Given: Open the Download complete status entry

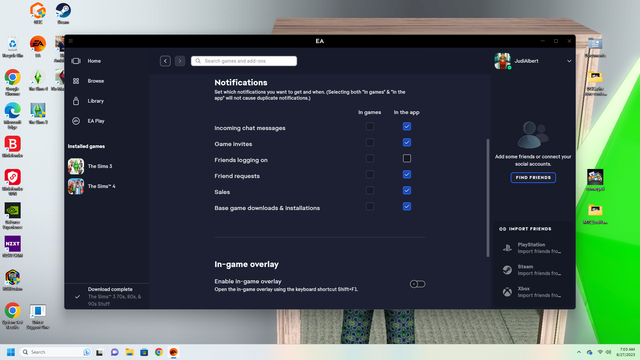Looking at the screenshot, I should [107, 296].
